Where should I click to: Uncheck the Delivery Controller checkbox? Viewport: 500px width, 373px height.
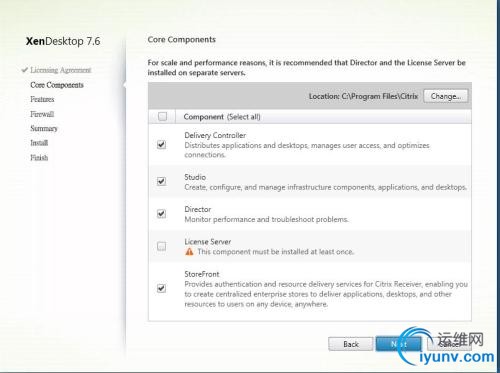161,145
